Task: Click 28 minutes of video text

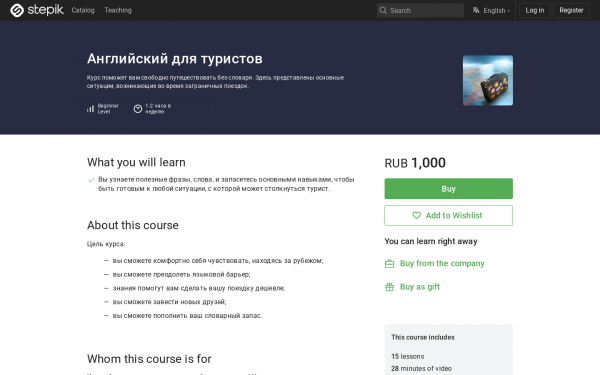Action: [421, 368]
